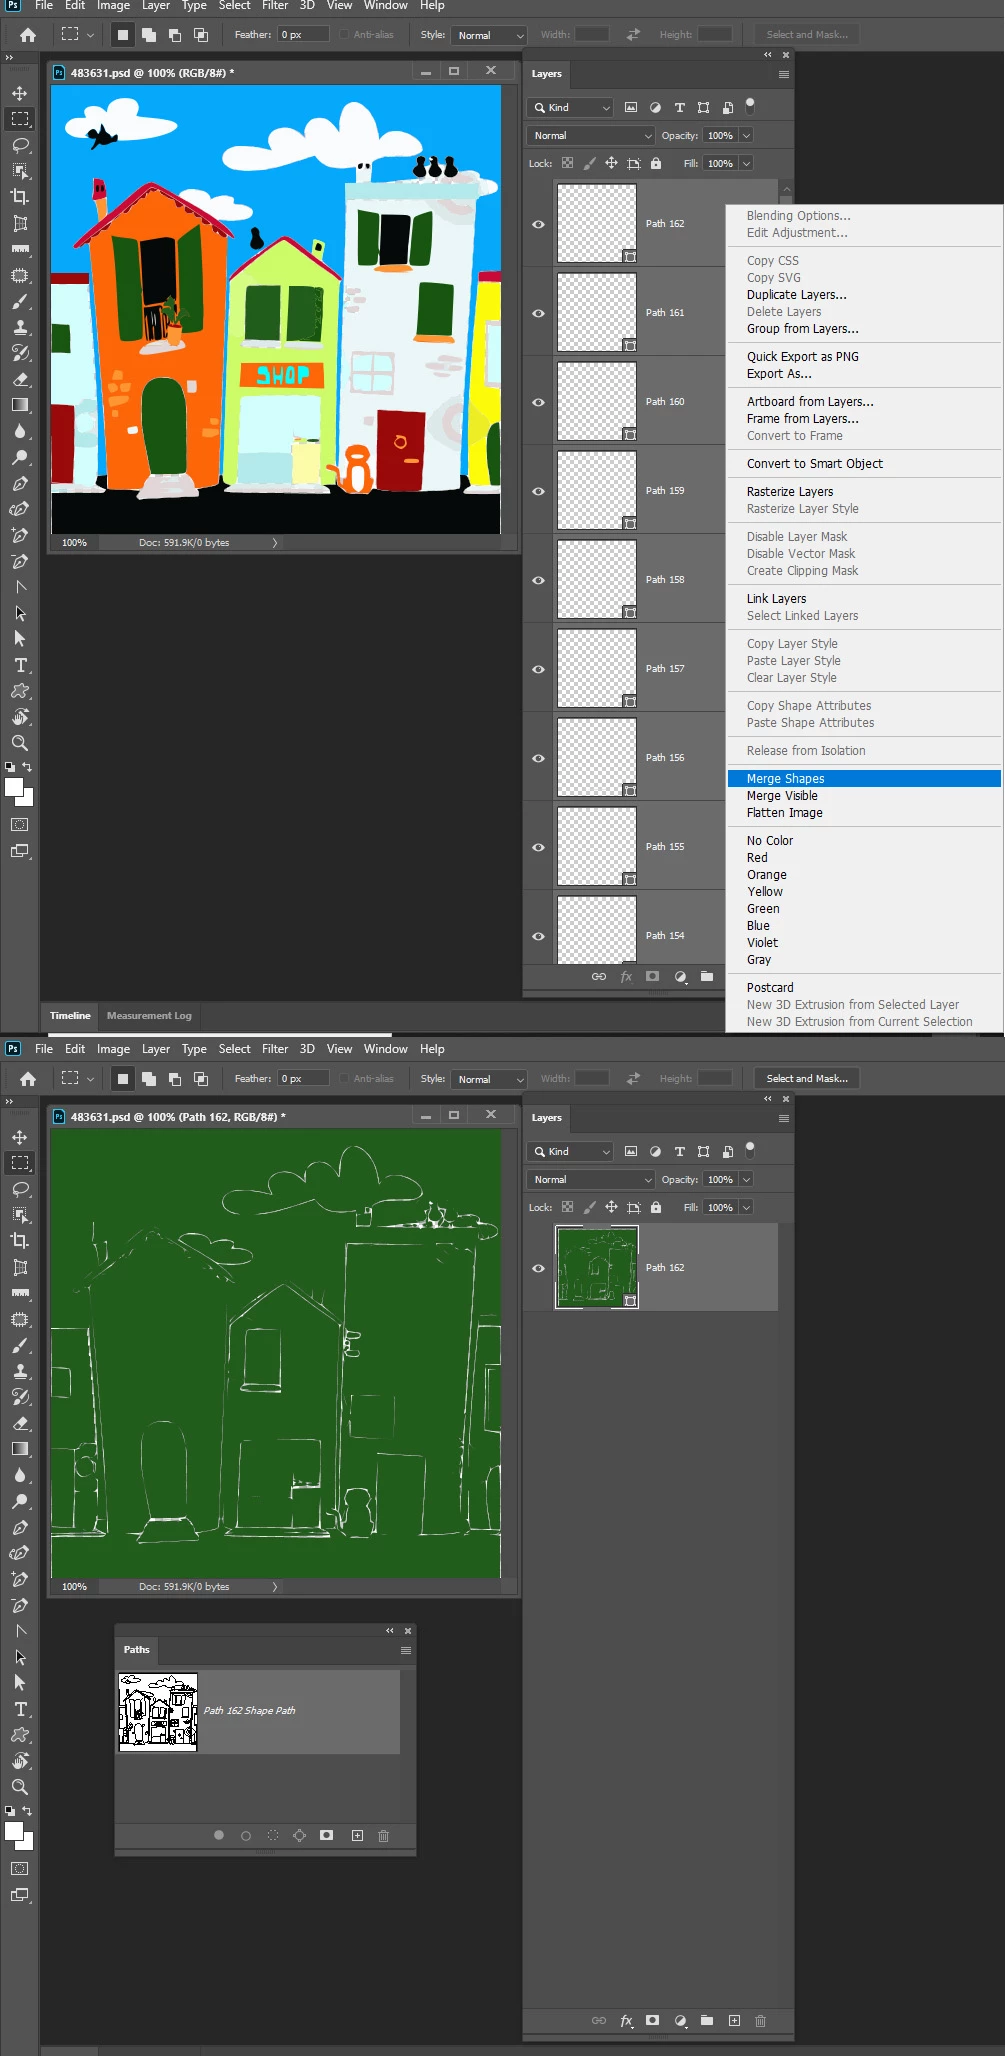Viewport: 1005px width, 2056px height.
Task: Click Duplicate Layers... in the context menu
Action: pyautogui.click(x=797, y=294)
